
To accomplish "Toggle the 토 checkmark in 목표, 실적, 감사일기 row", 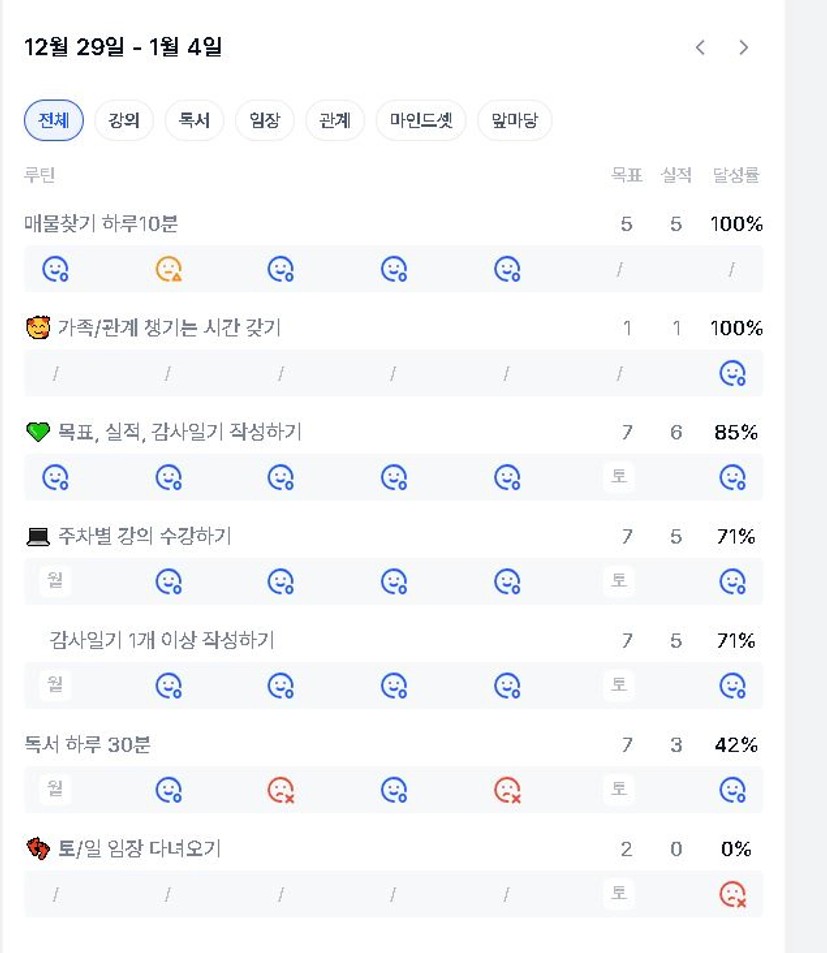I will (619, 476).
